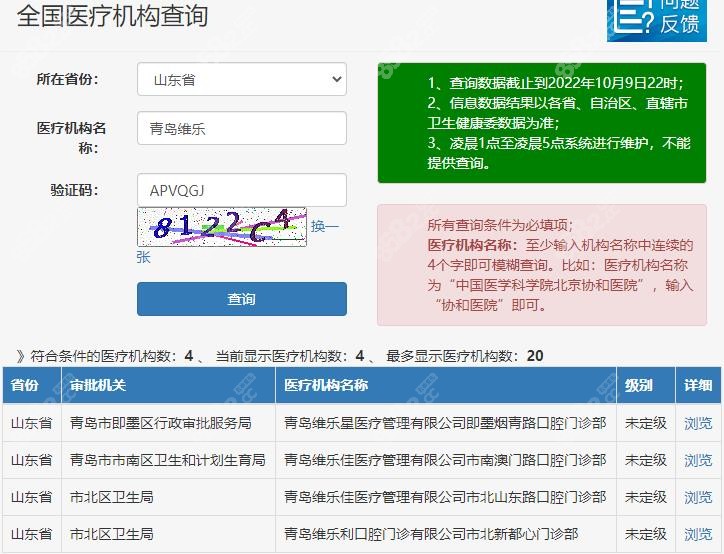The height and width of the screenshot is (554, 724).
Task: Open the 问题反馈 feedback icon
Action: pyautogui.click(x=657, y=19)
